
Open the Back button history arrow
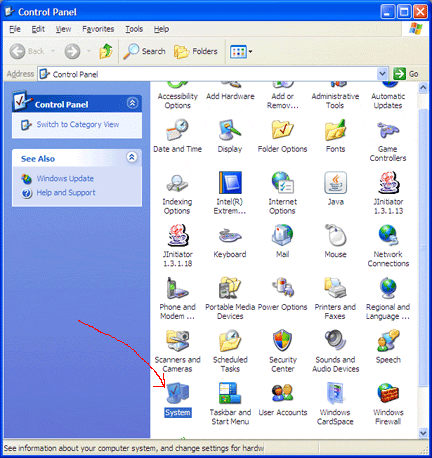pyautogui.click(x=53, y=51)
